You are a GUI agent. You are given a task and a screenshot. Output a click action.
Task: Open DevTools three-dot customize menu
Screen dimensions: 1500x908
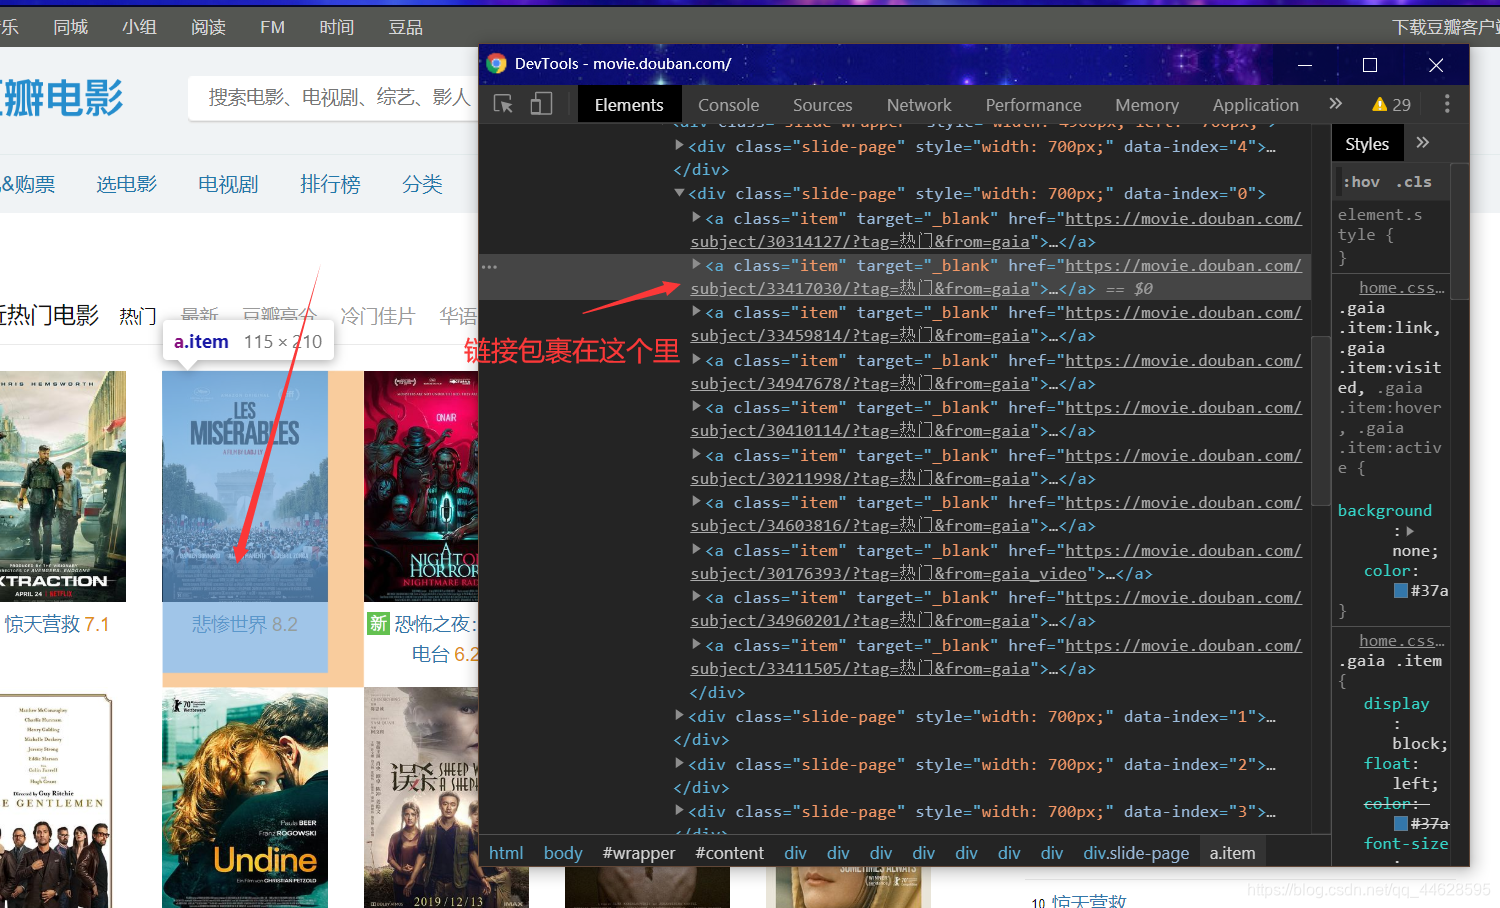(x=1447, y=104)
